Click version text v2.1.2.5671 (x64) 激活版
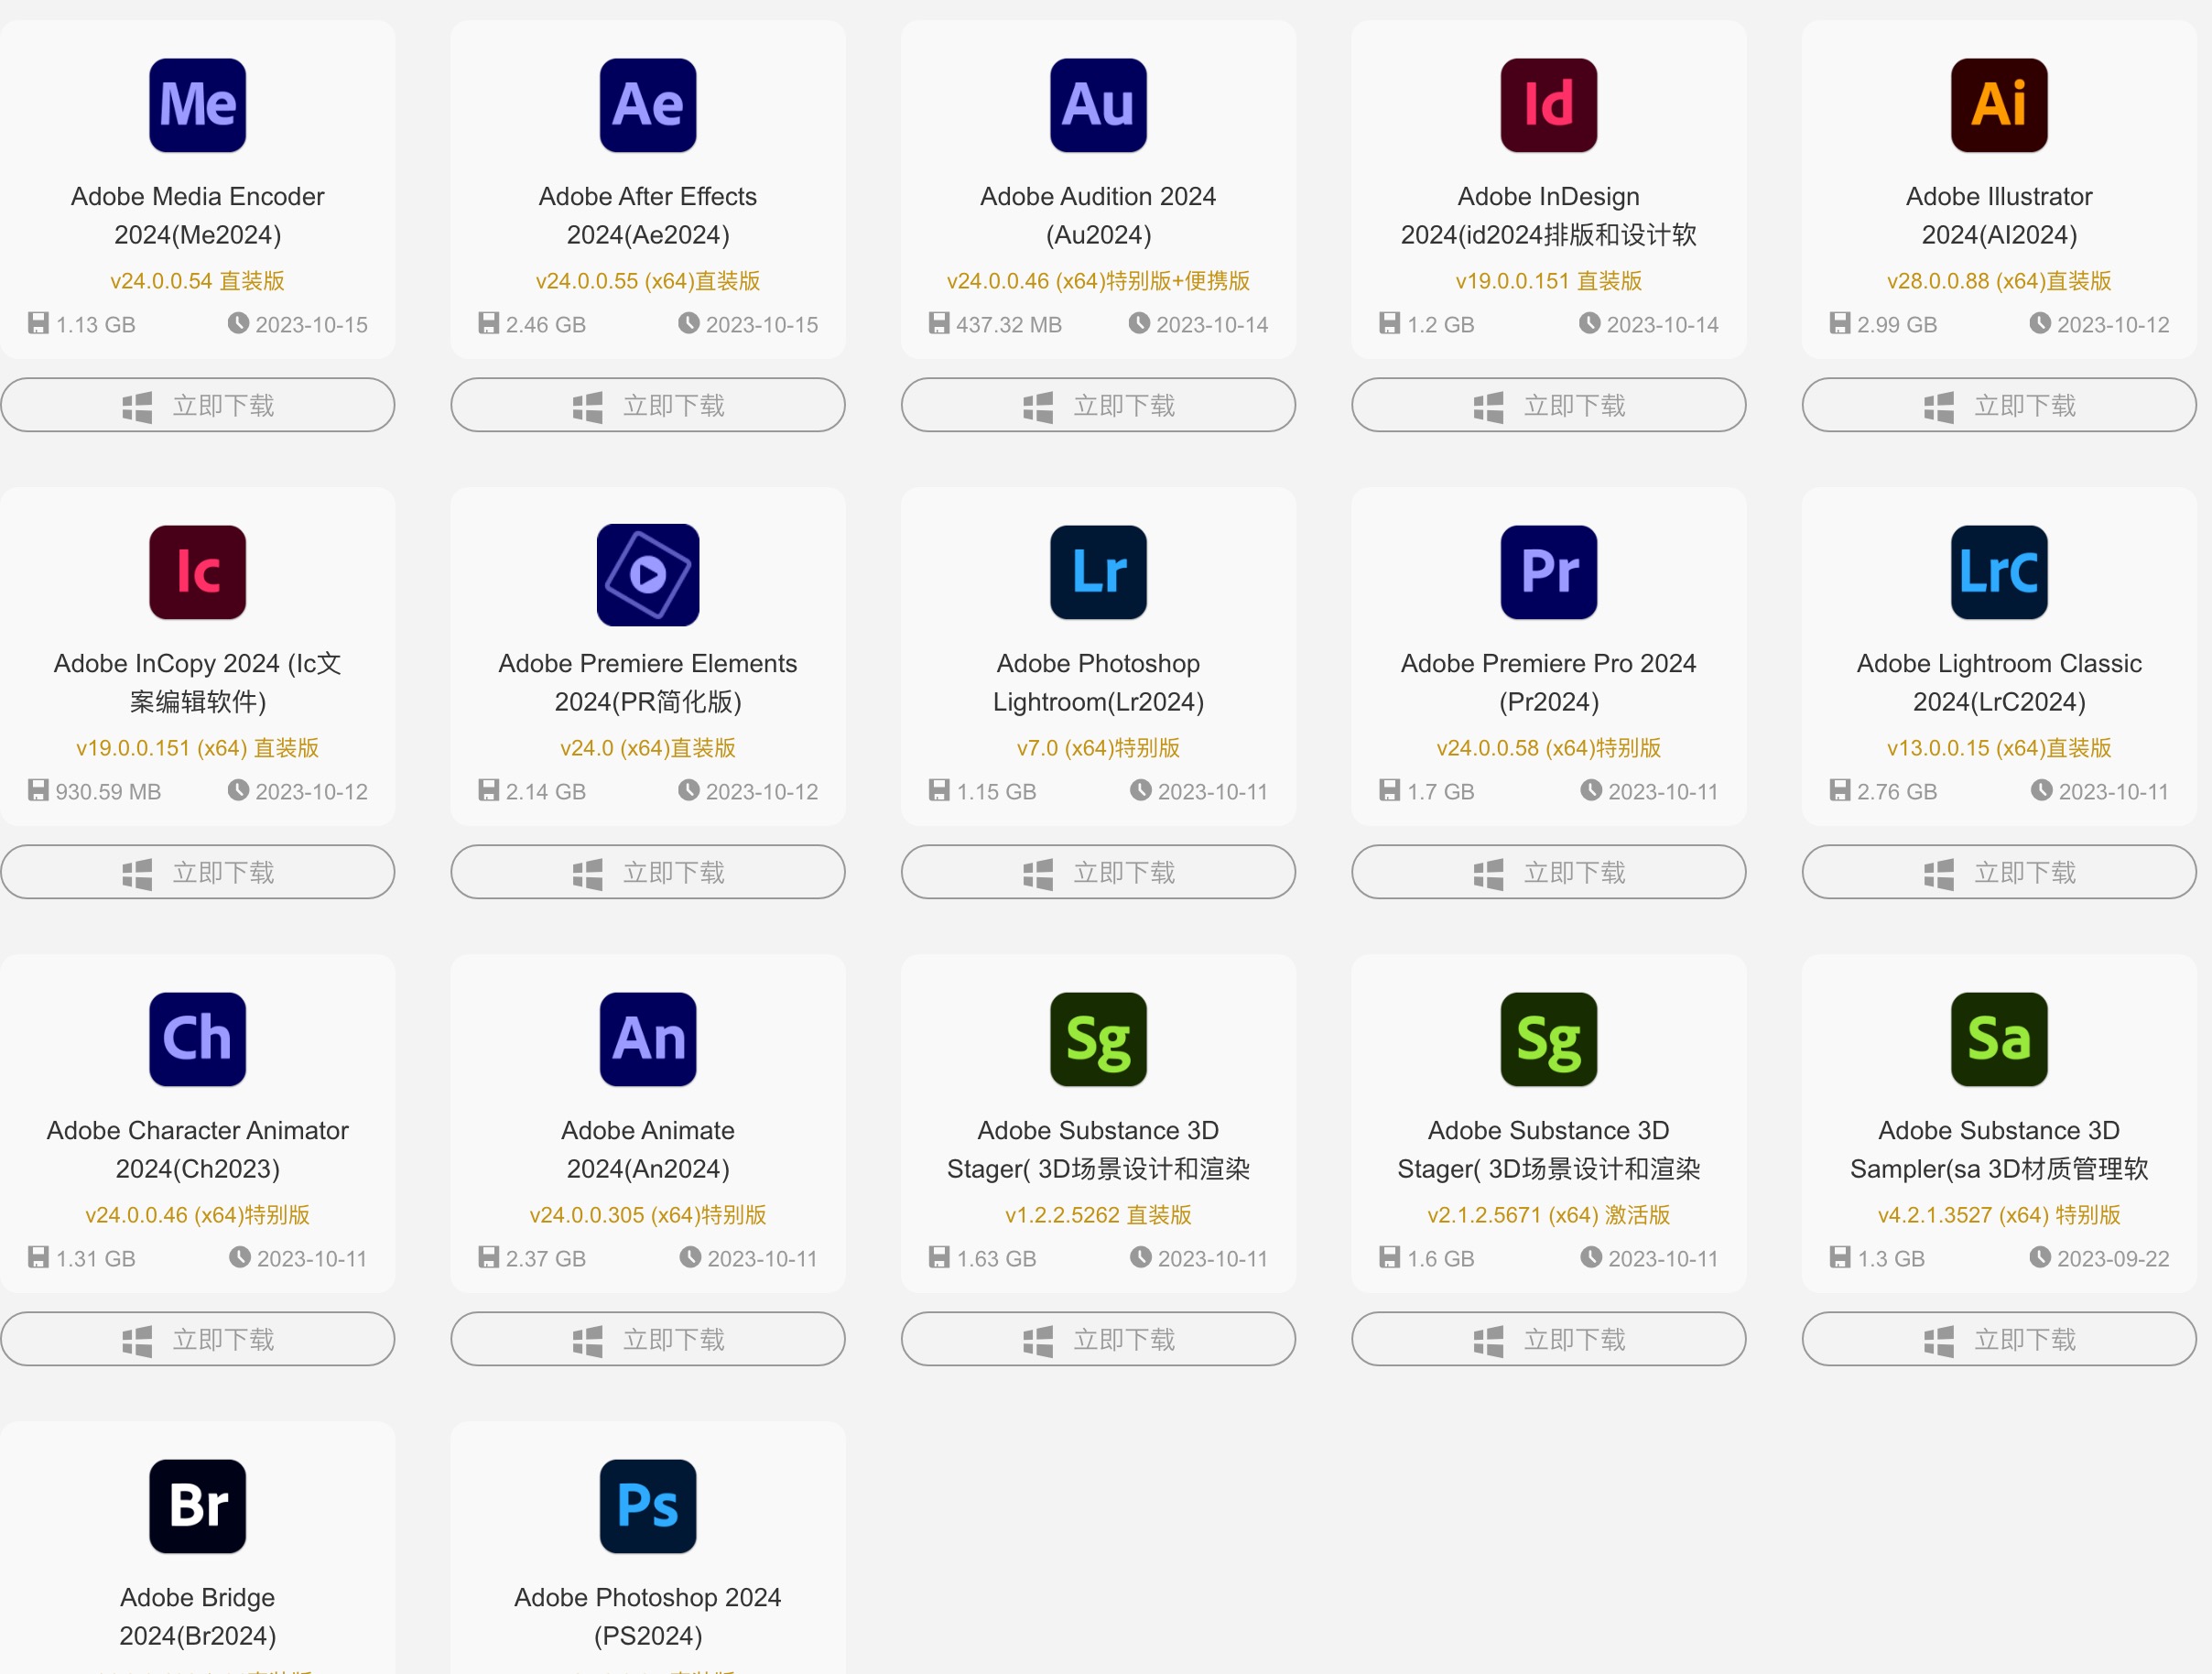 pyautogui.click(x=1548, y=1215)
